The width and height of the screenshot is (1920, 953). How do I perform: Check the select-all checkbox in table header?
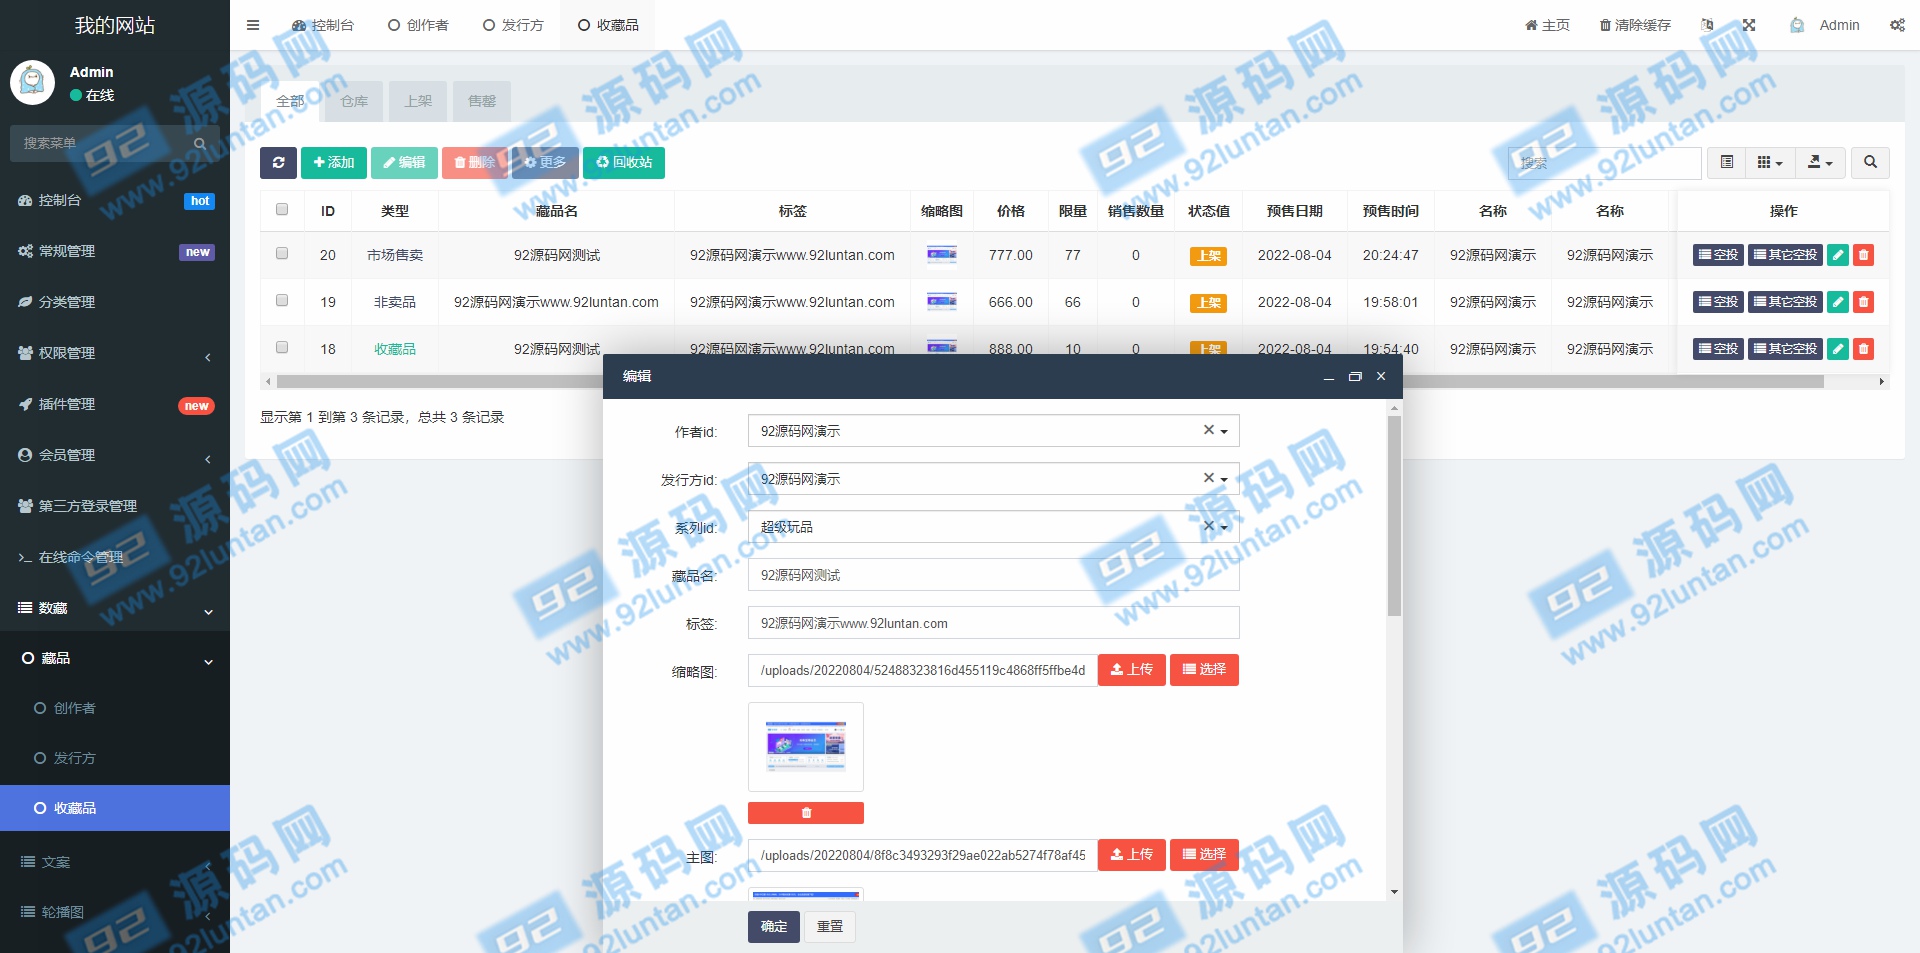[x=282, y=210]
